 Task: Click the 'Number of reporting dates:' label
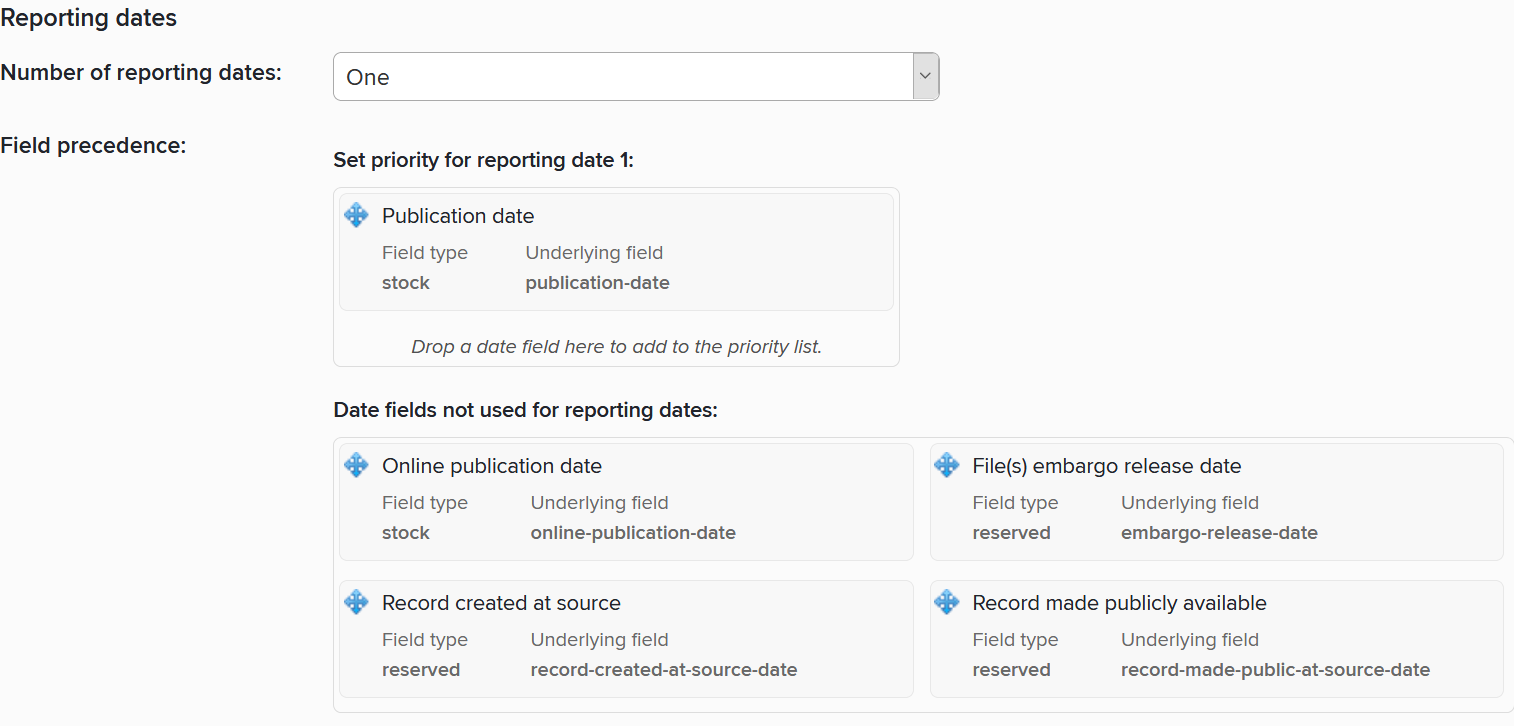141,72
